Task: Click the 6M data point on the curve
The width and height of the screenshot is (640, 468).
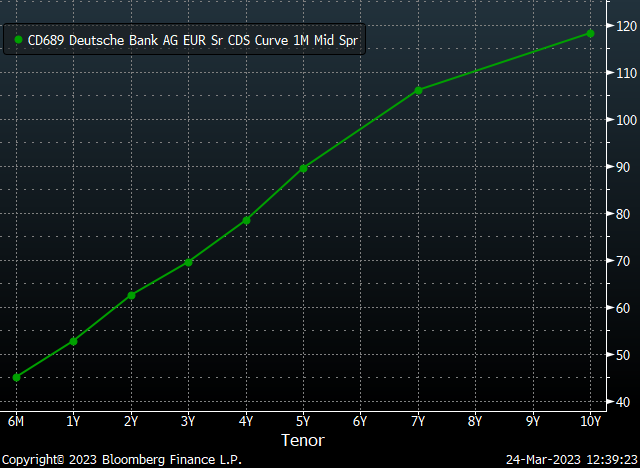Action: [16, 377]
